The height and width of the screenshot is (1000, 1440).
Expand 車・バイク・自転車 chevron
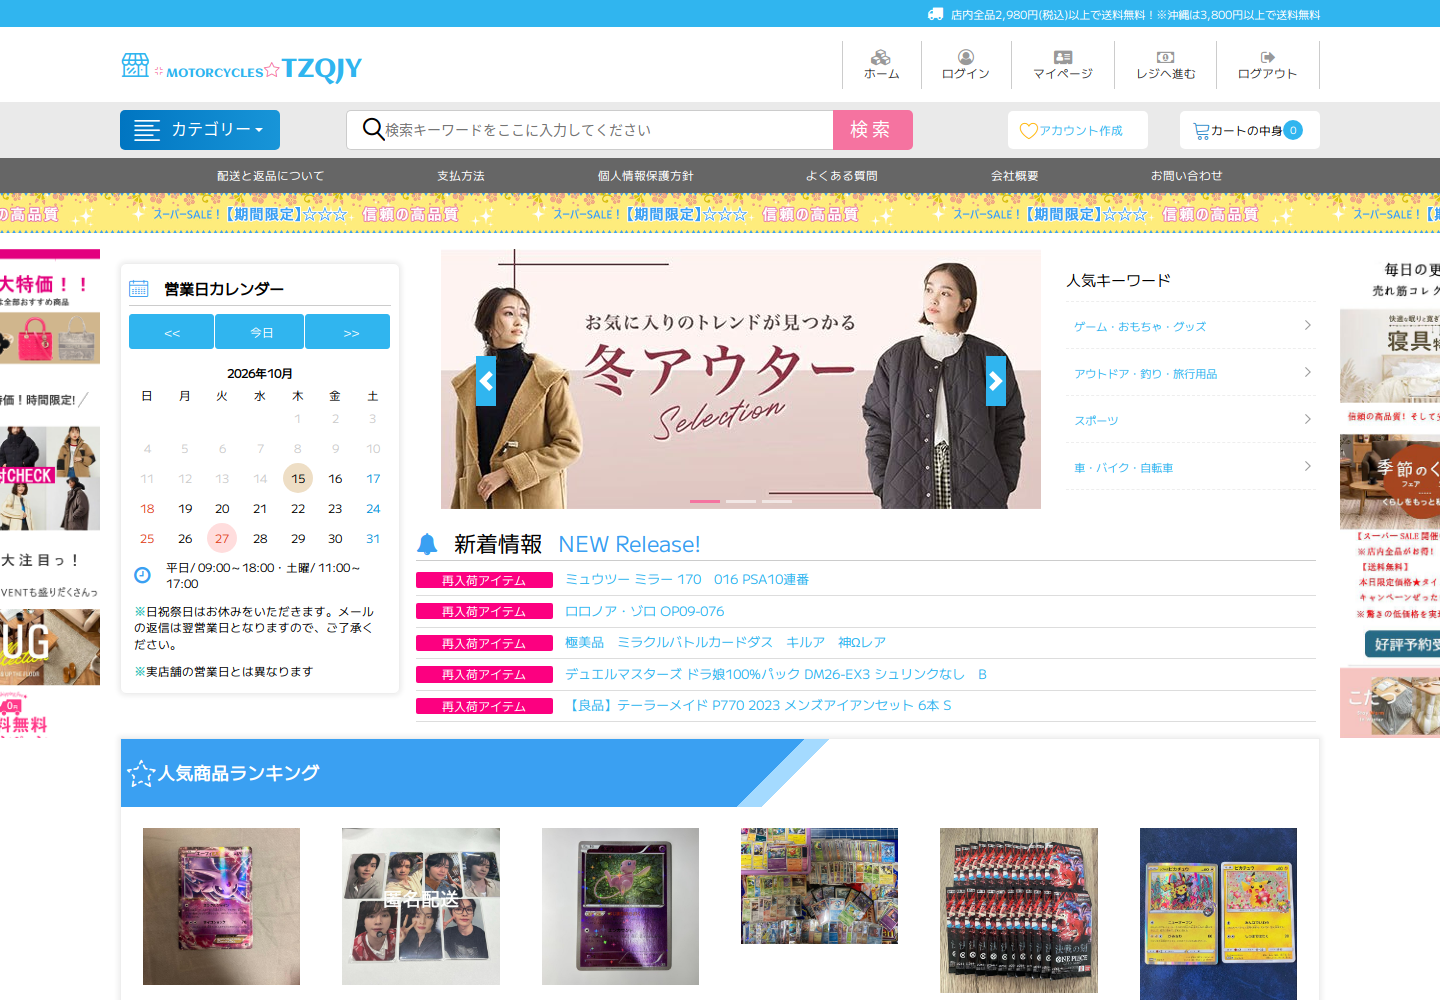coord(1307,466)
